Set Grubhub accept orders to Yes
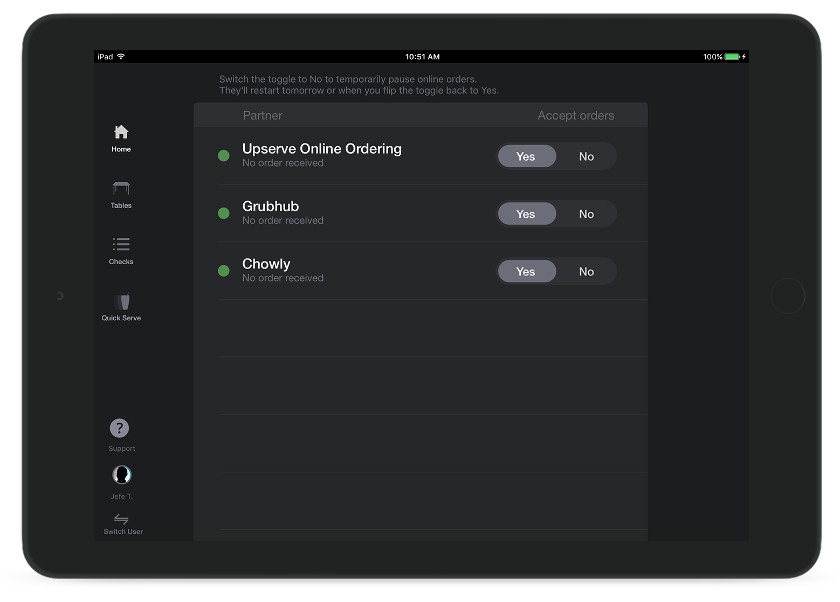The height and width of the screenshot is (602, 840). tap(527, 214)
